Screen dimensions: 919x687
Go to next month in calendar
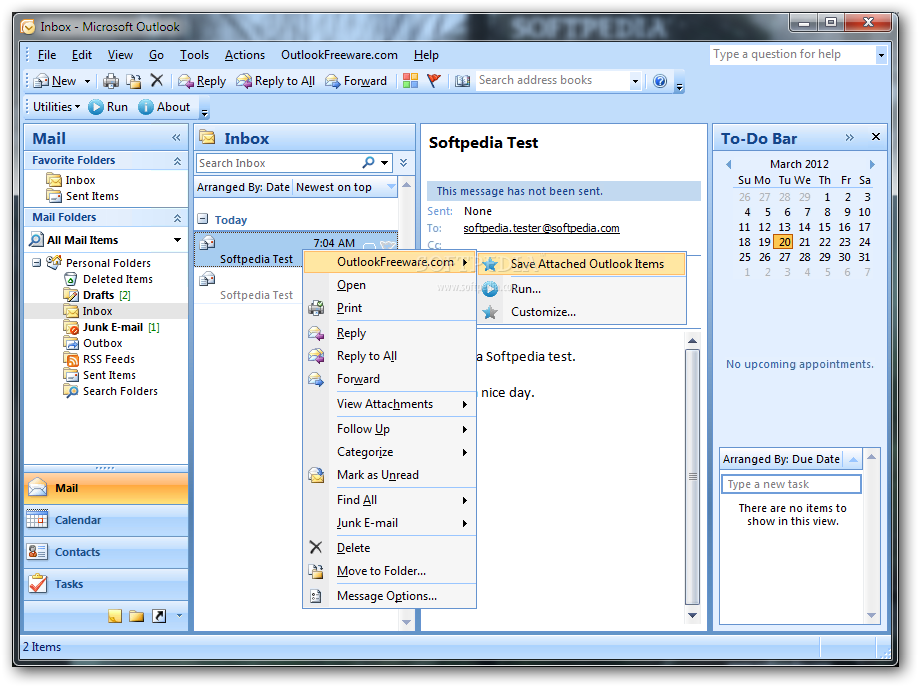pyautogui.click(x=872, y=164)
